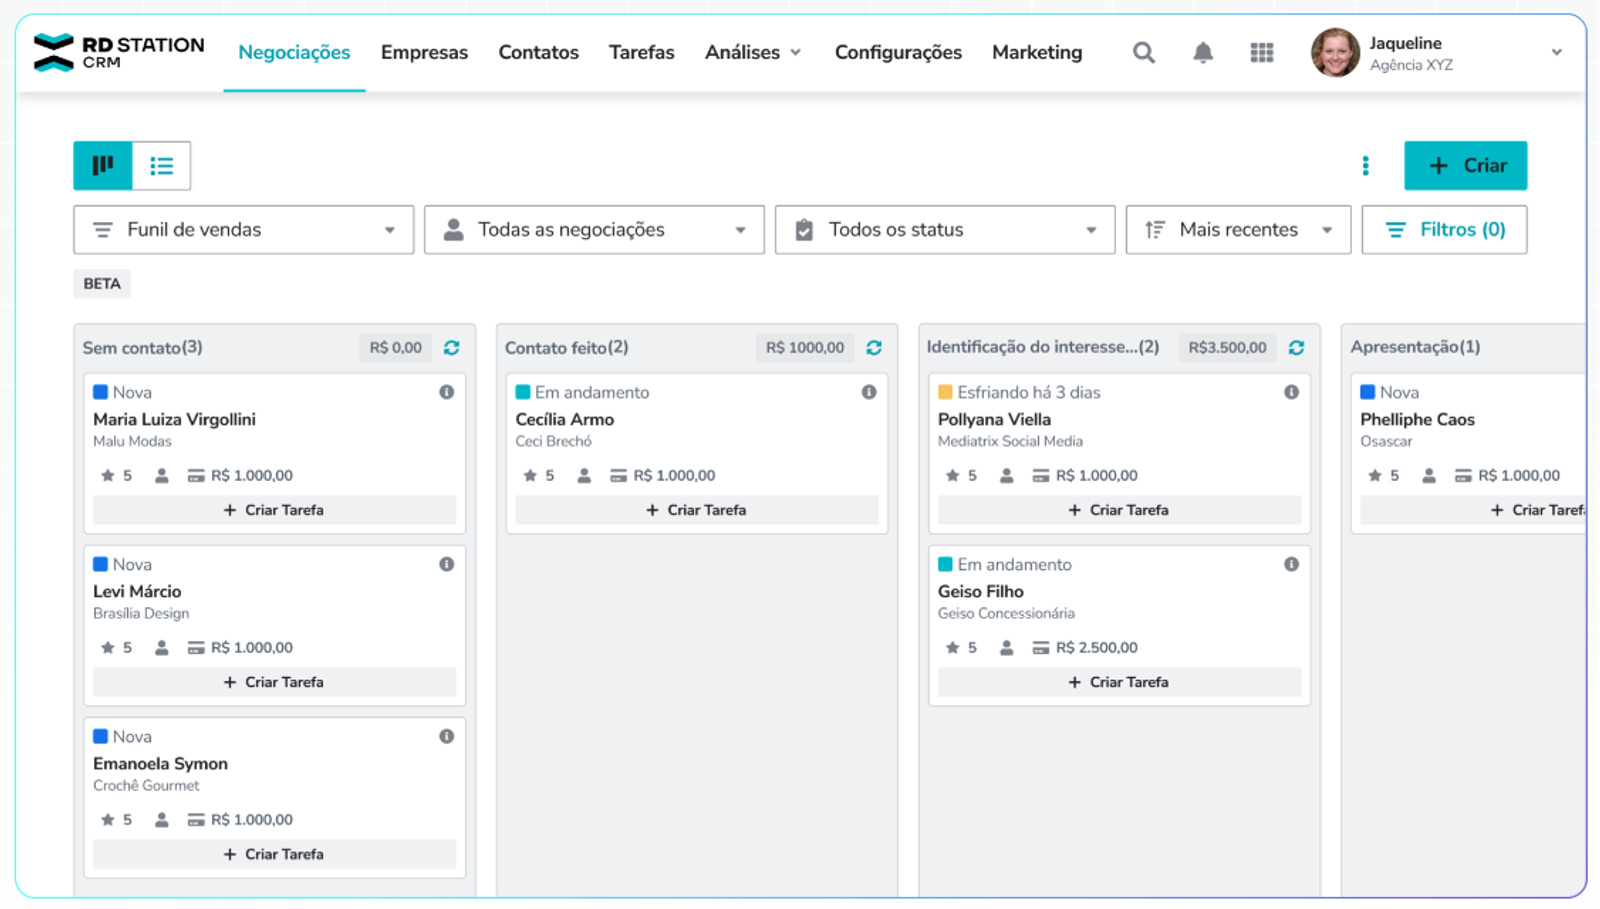
Task: Open the search magnifier icon
Action: click(1143, 53)
